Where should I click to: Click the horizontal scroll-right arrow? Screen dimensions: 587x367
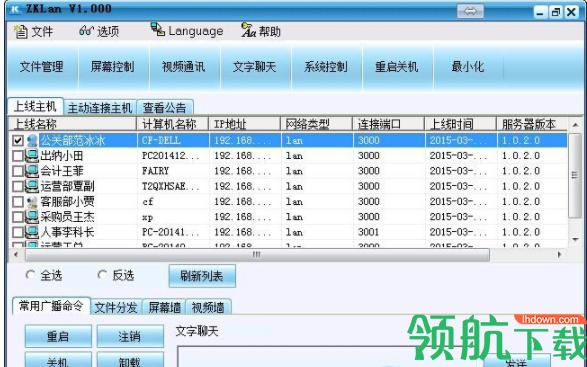point(559,254)
